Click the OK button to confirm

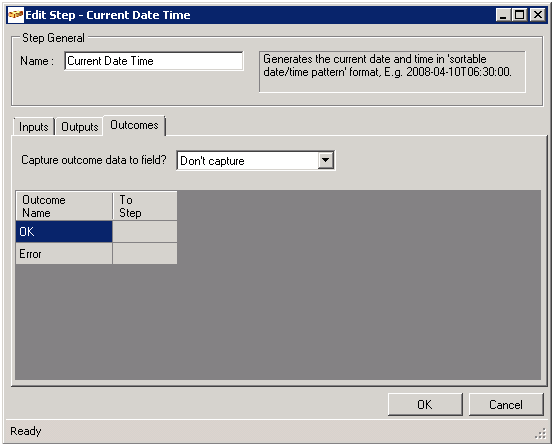425,405
